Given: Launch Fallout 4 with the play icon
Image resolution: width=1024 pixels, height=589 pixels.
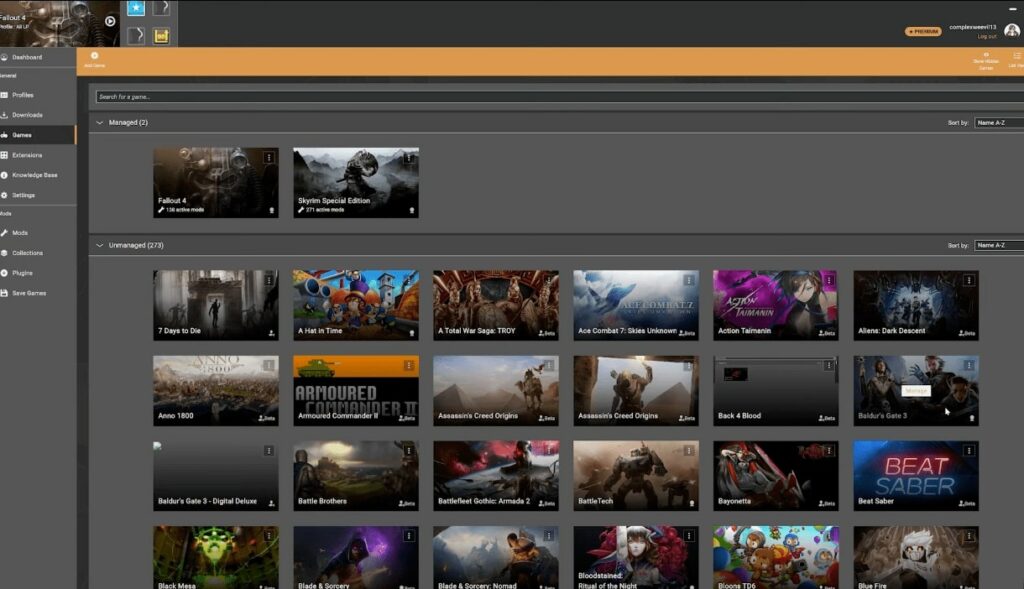Looking at the screenshot, I should click(x=110, y=21).
